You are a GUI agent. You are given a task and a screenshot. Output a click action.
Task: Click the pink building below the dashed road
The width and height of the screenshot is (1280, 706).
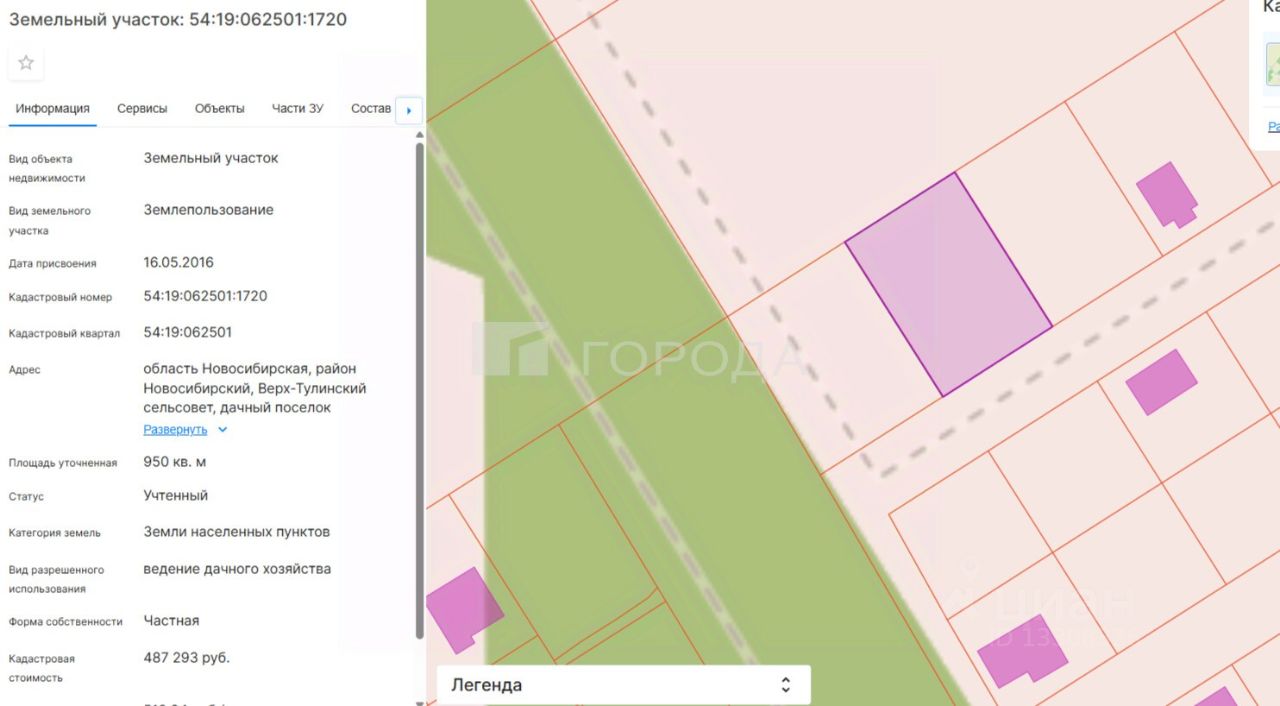click(1161, 381)
